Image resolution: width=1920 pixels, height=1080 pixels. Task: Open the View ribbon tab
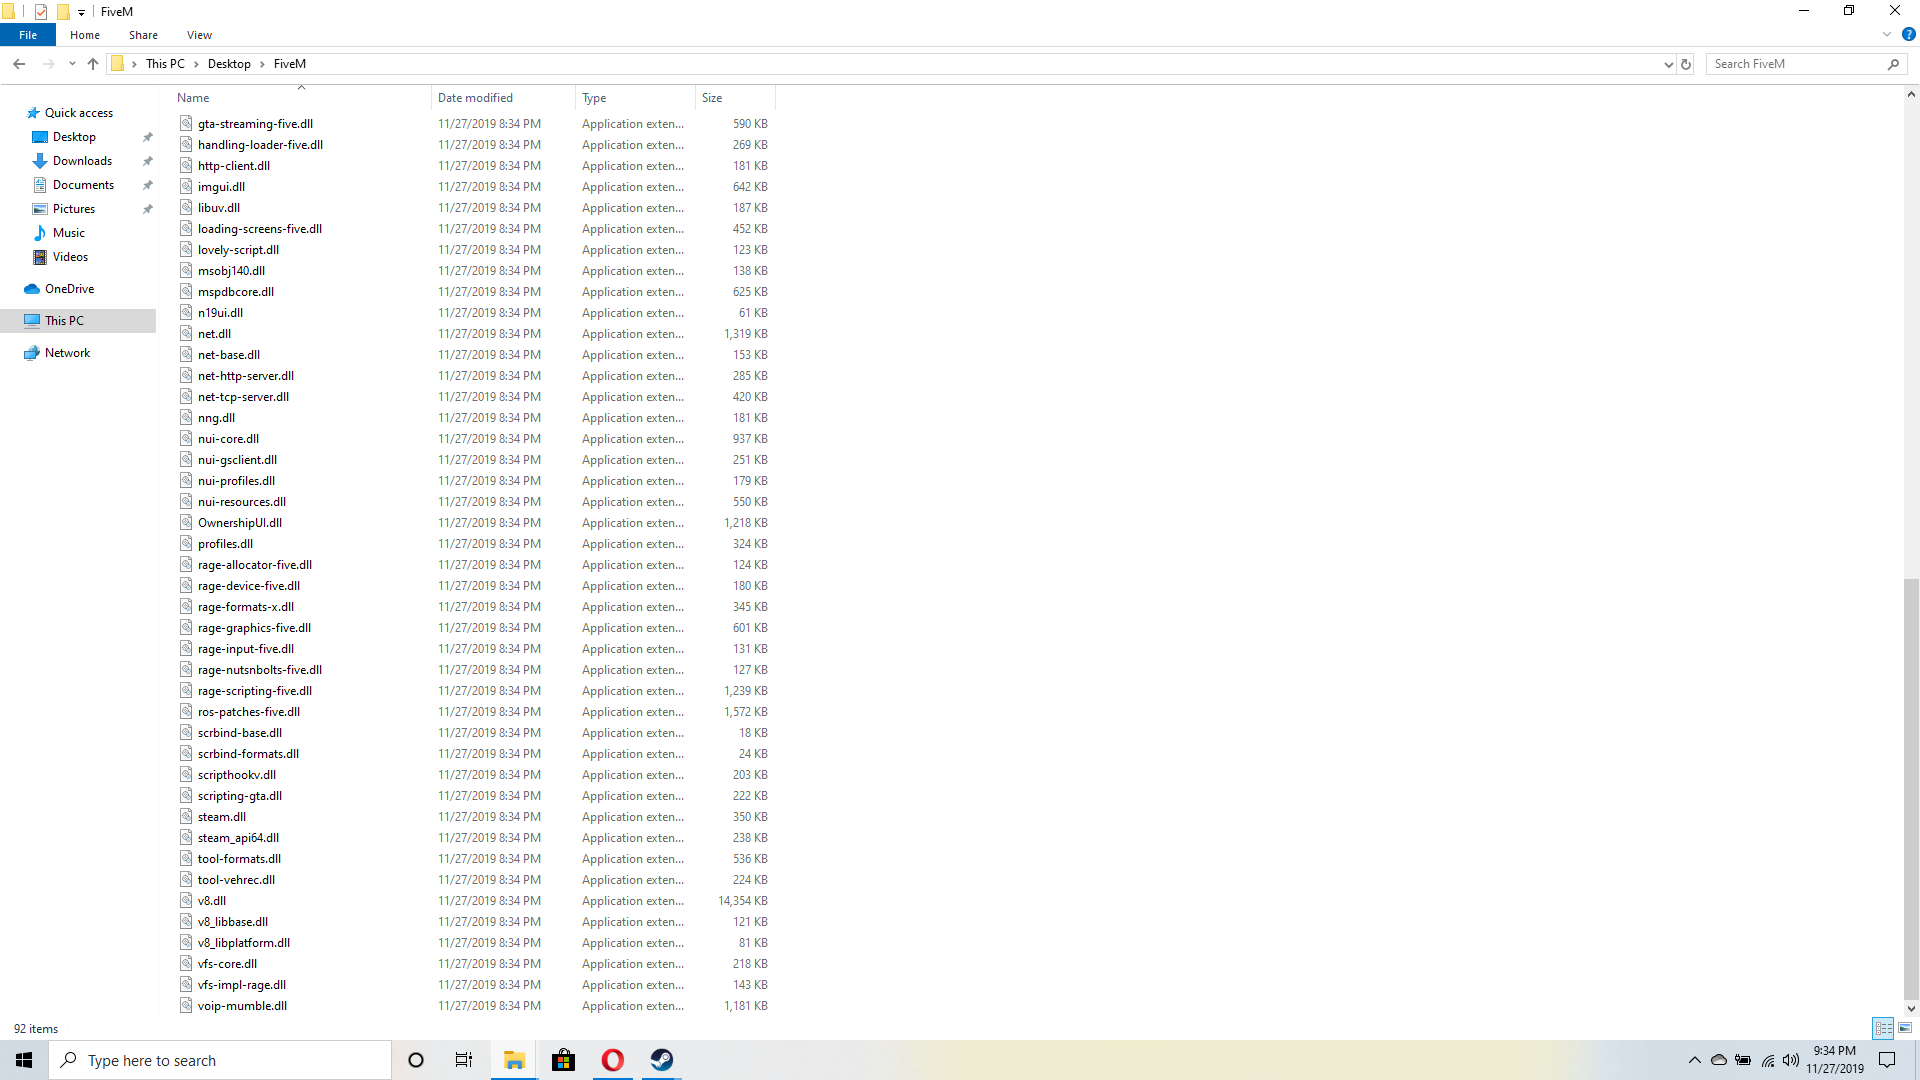click(x=199, y=35)
